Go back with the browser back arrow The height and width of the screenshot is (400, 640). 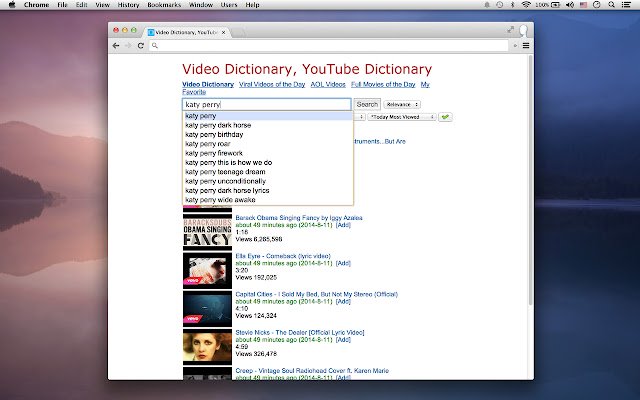(116, 46)
